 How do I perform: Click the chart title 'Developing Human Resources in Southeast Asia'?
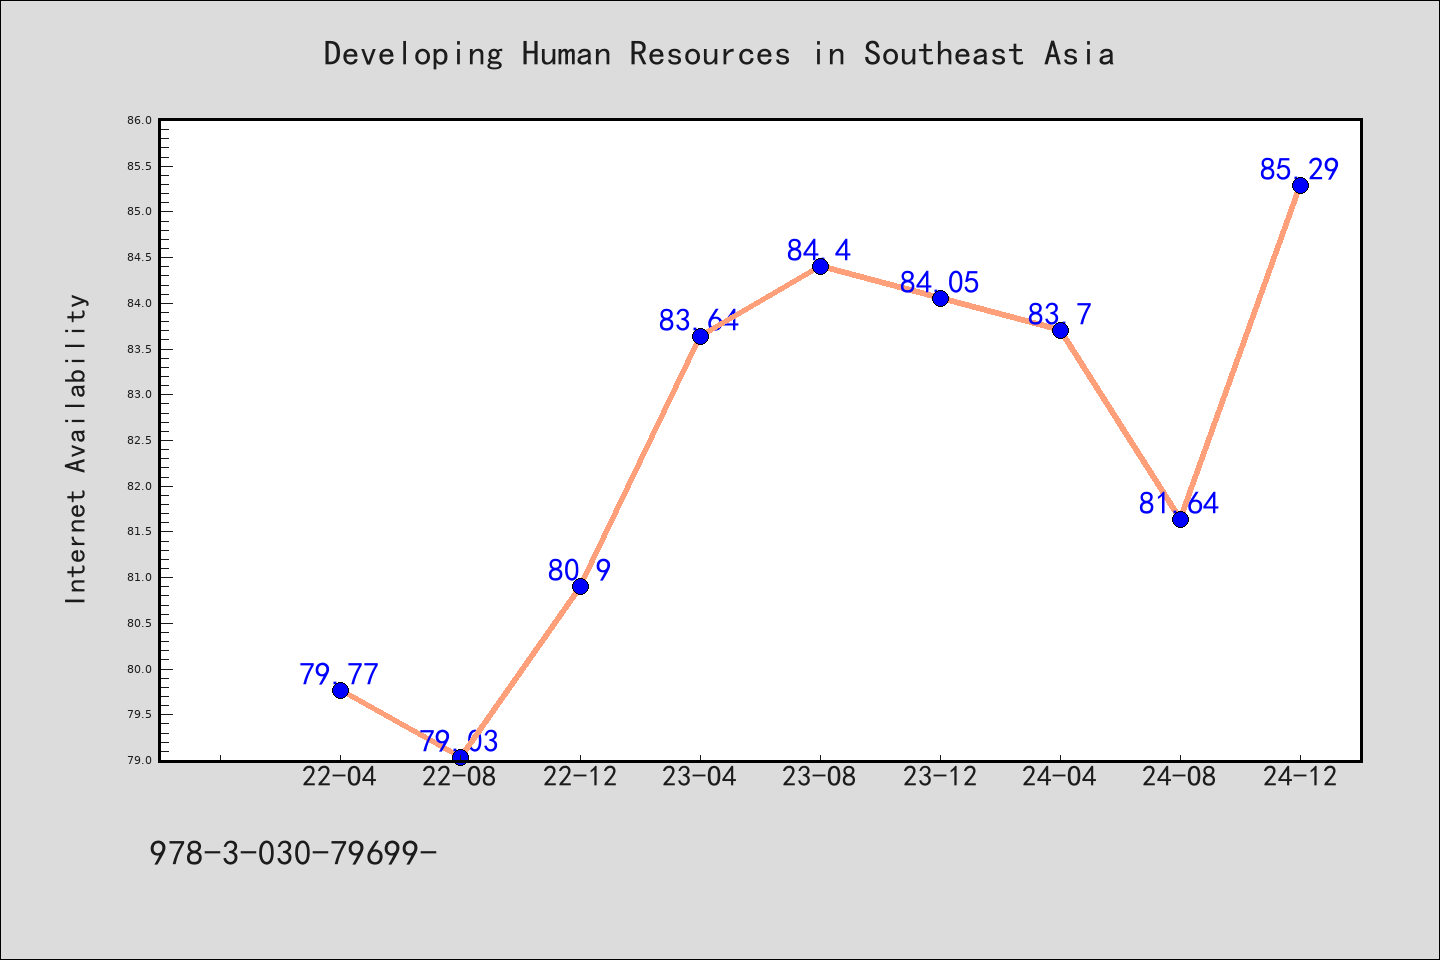point(719,53)
